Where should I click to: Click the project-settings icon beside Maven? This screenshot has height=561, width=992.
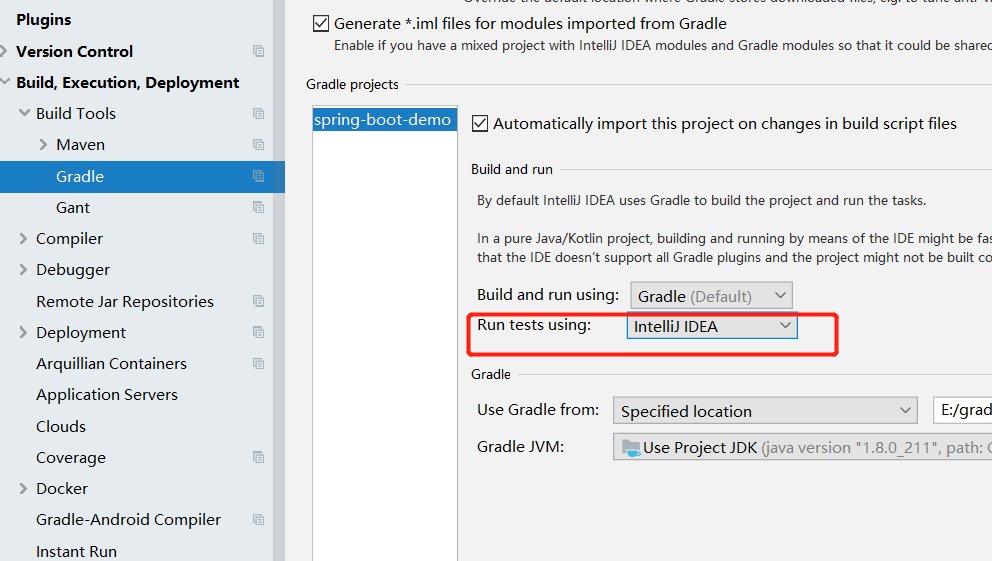[x=258, y=145]
